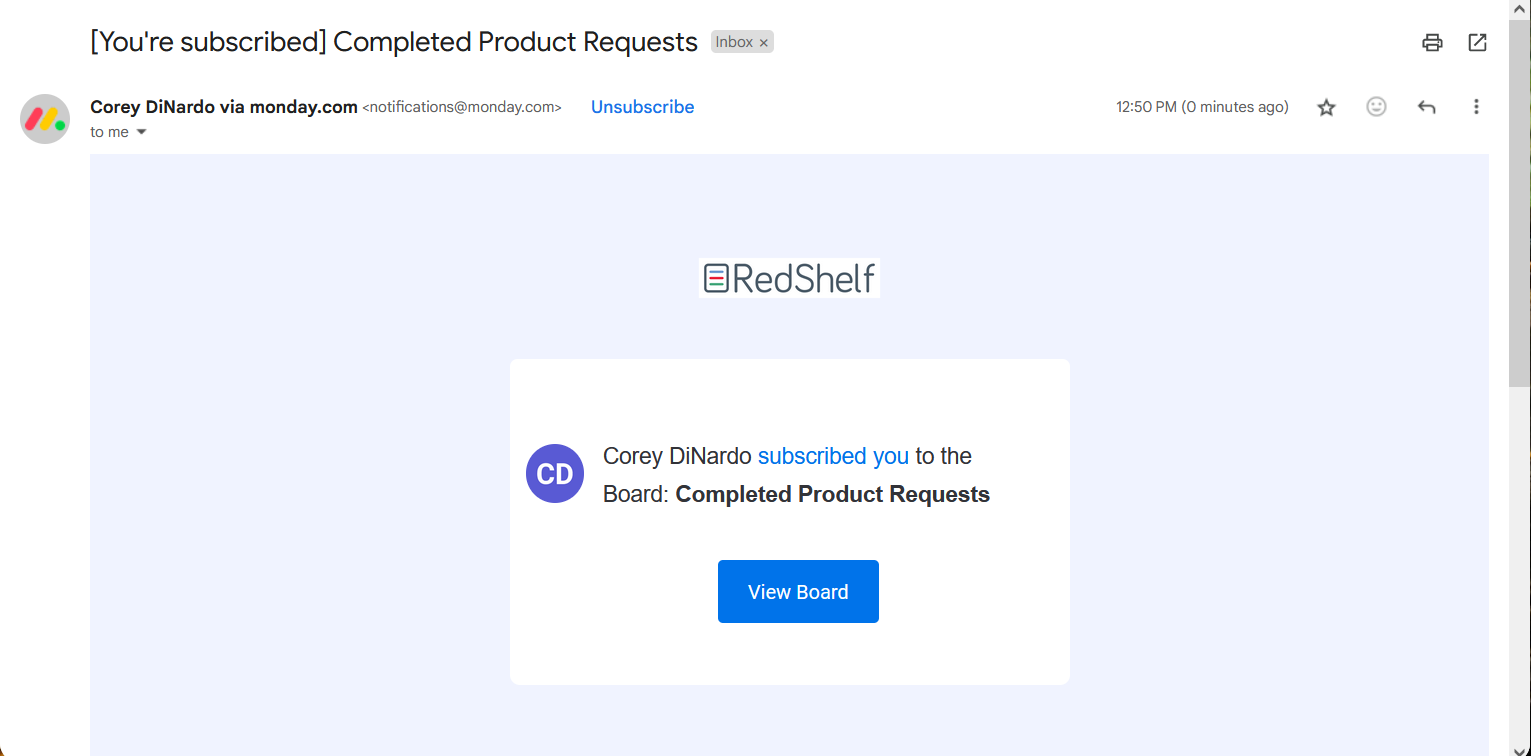Viewport: 1531px width, 756px height.
Task: Click the monday.com sender profile picture
Action: [x=45, y=119]
